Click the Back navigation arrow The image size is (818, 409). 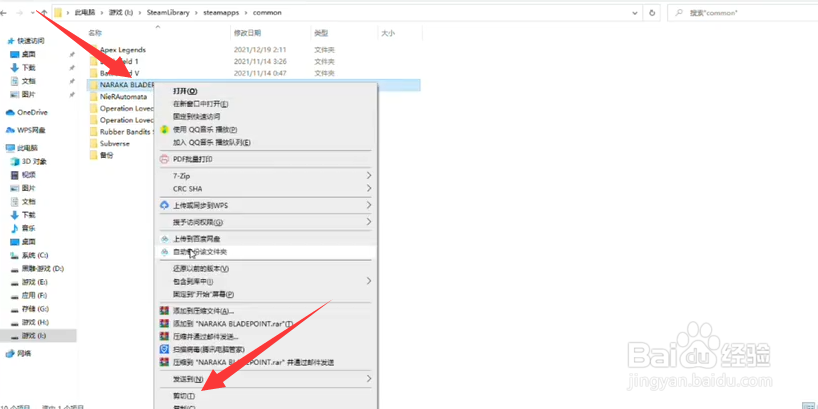(x=4, y=13)
